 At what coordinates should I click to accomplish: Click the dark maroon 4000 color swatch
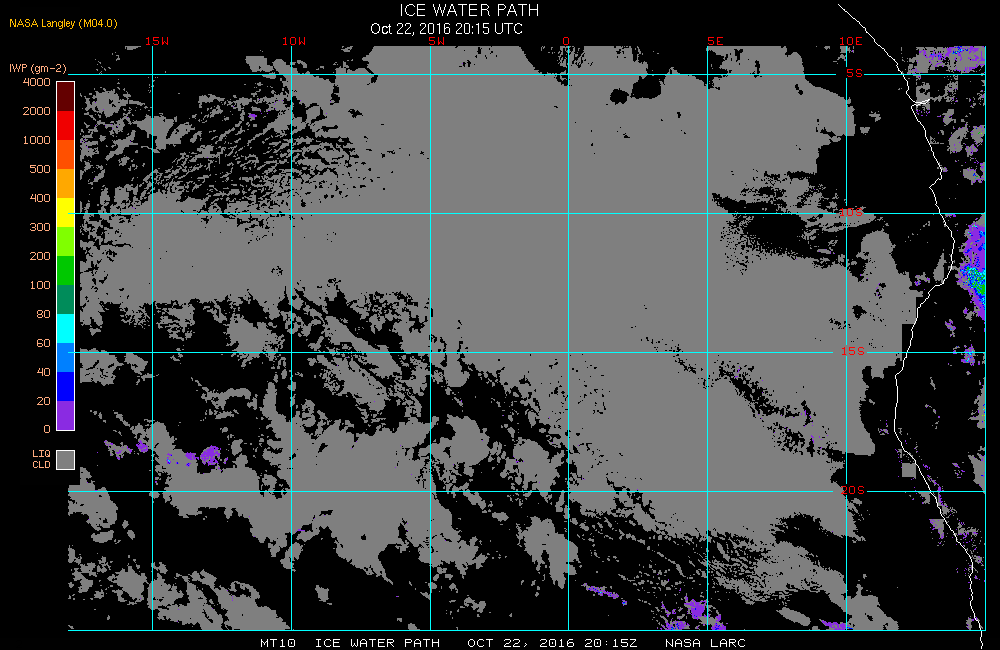click(66, 97)
